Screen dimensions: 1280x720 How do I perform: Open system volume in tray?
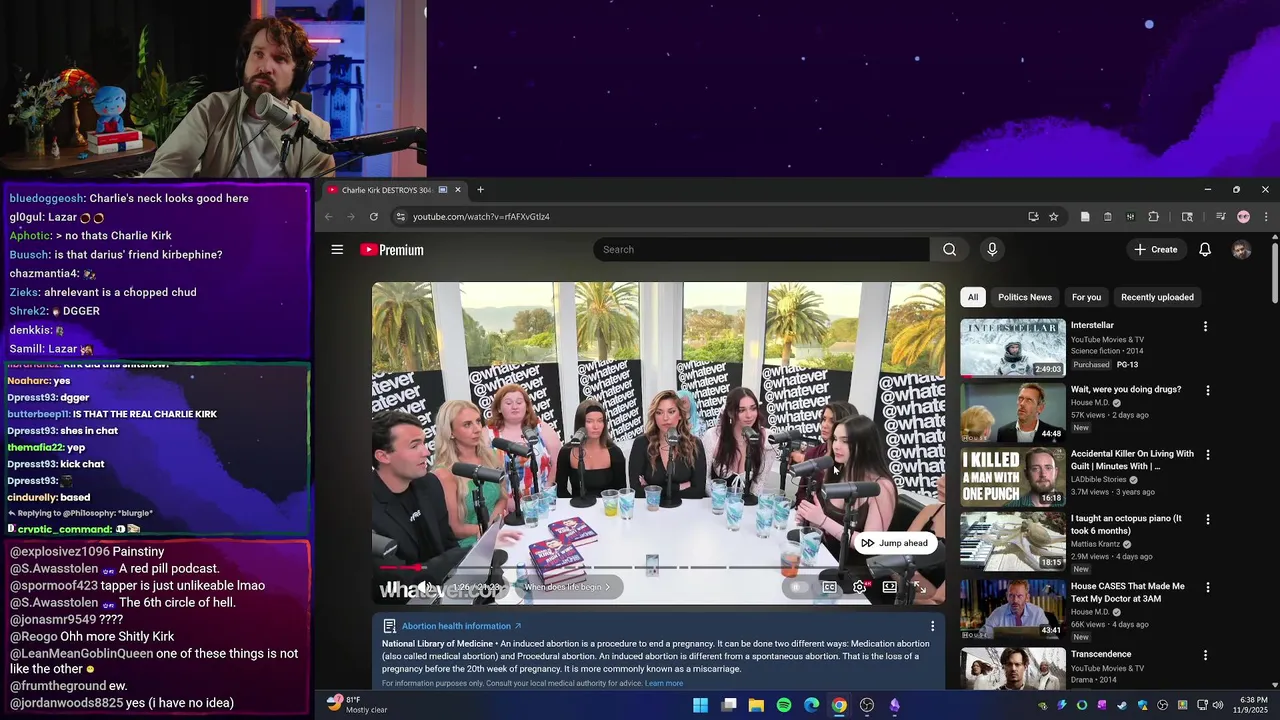coord(1218,705)
